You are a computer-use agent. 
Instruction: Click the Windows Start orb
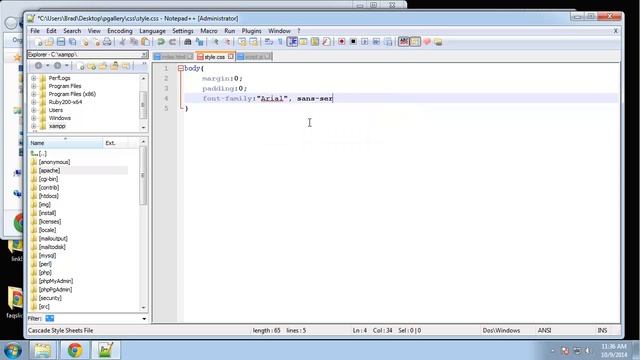tap(13, 350)
